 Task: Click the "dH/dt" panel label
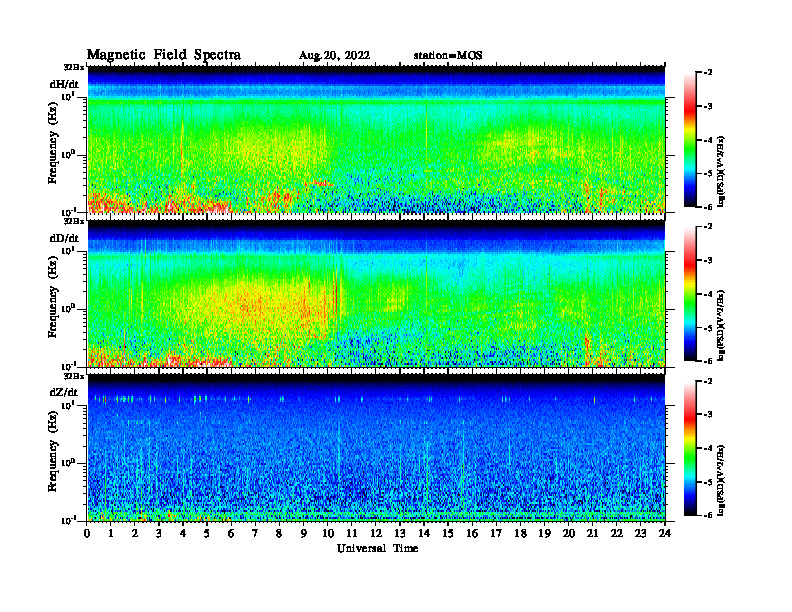pyautogui.click(x=64, y=84)
